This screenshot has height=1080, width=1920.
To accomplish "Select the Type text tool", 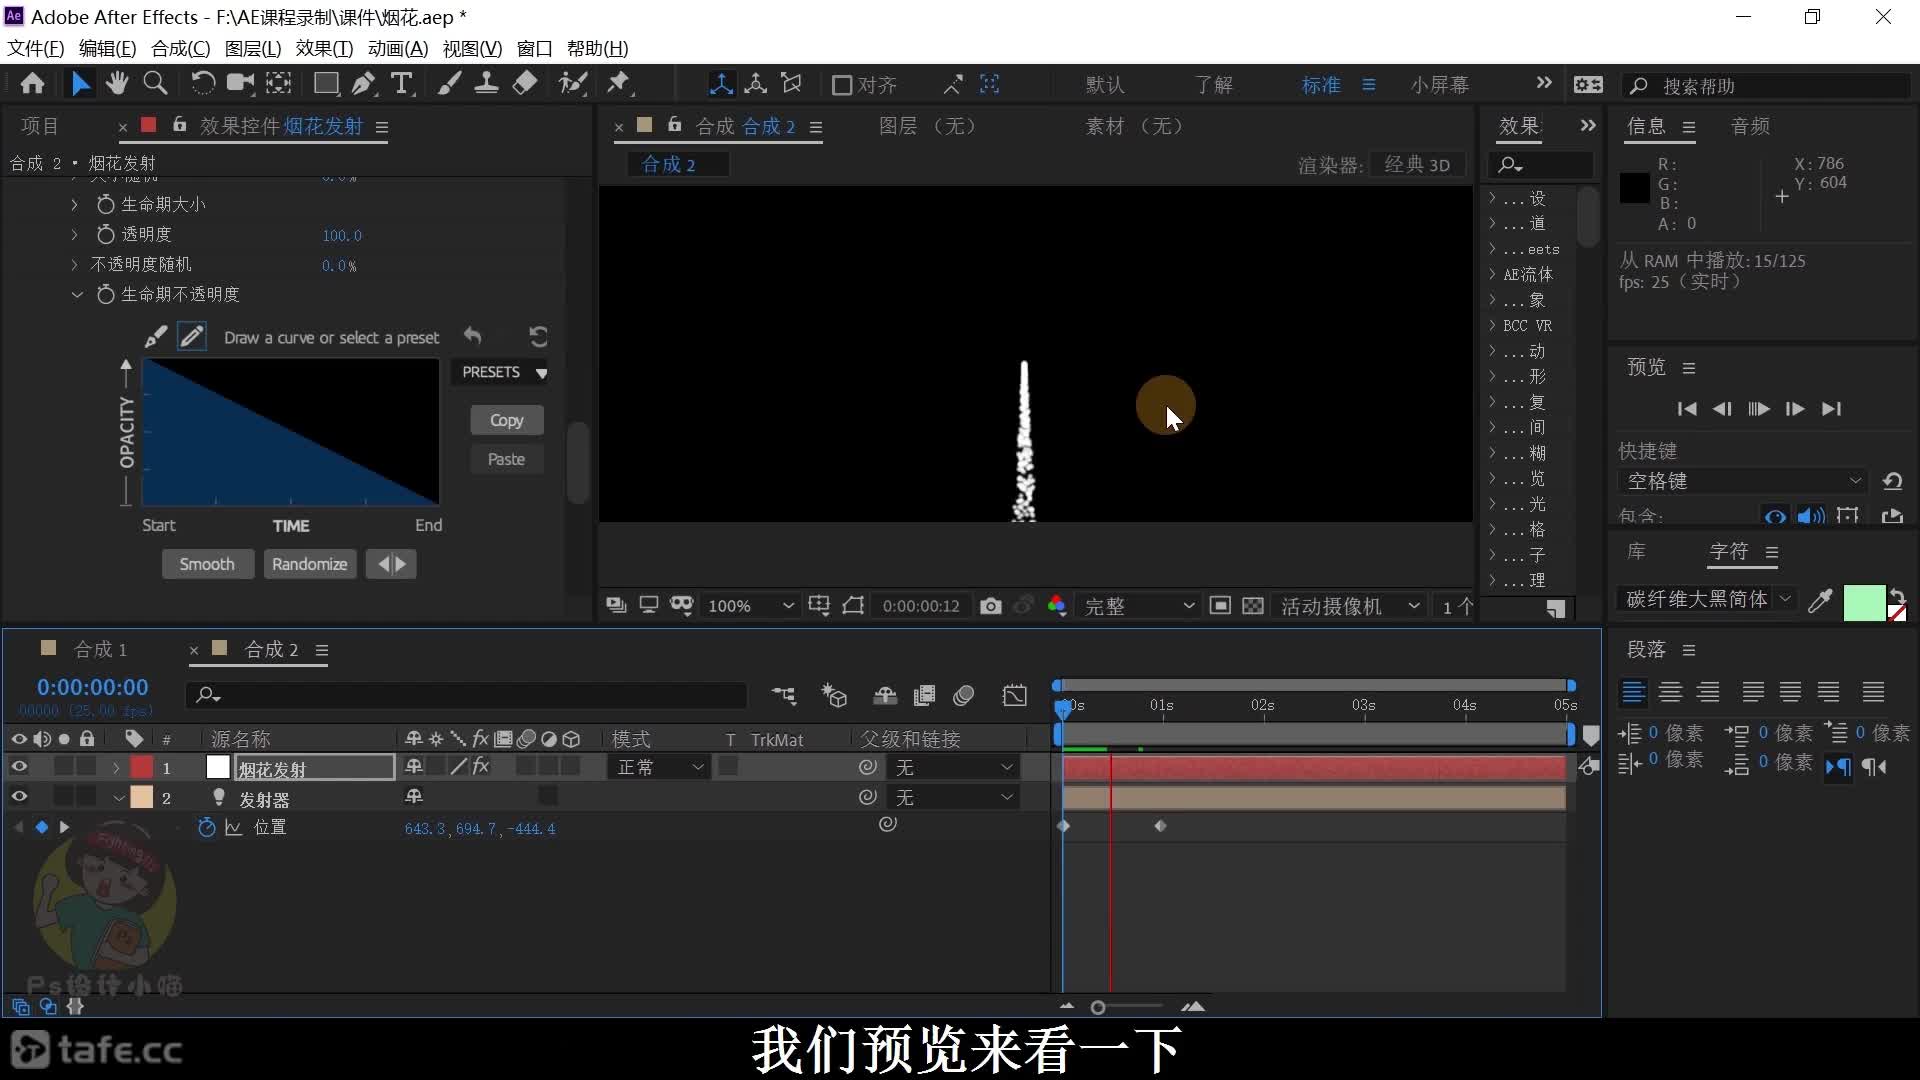I will click(x=402, y=84).
